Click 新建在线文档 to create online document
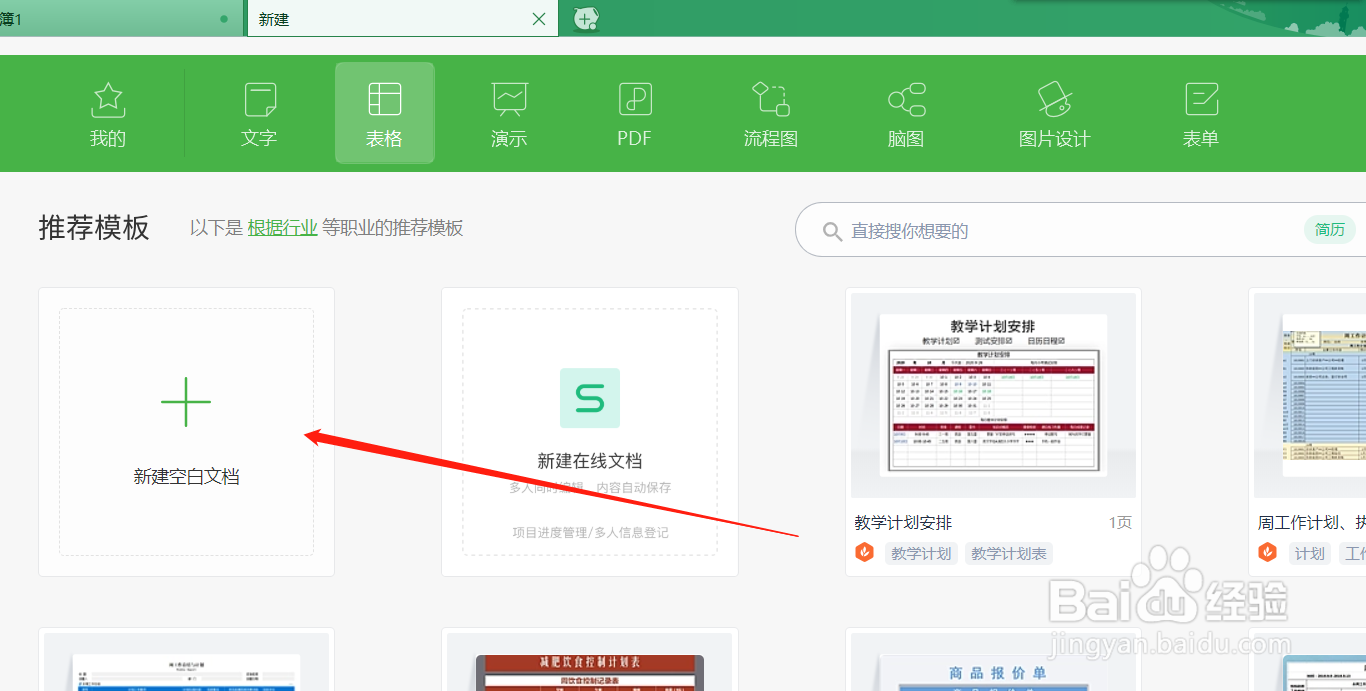 [x=590, y=430]
